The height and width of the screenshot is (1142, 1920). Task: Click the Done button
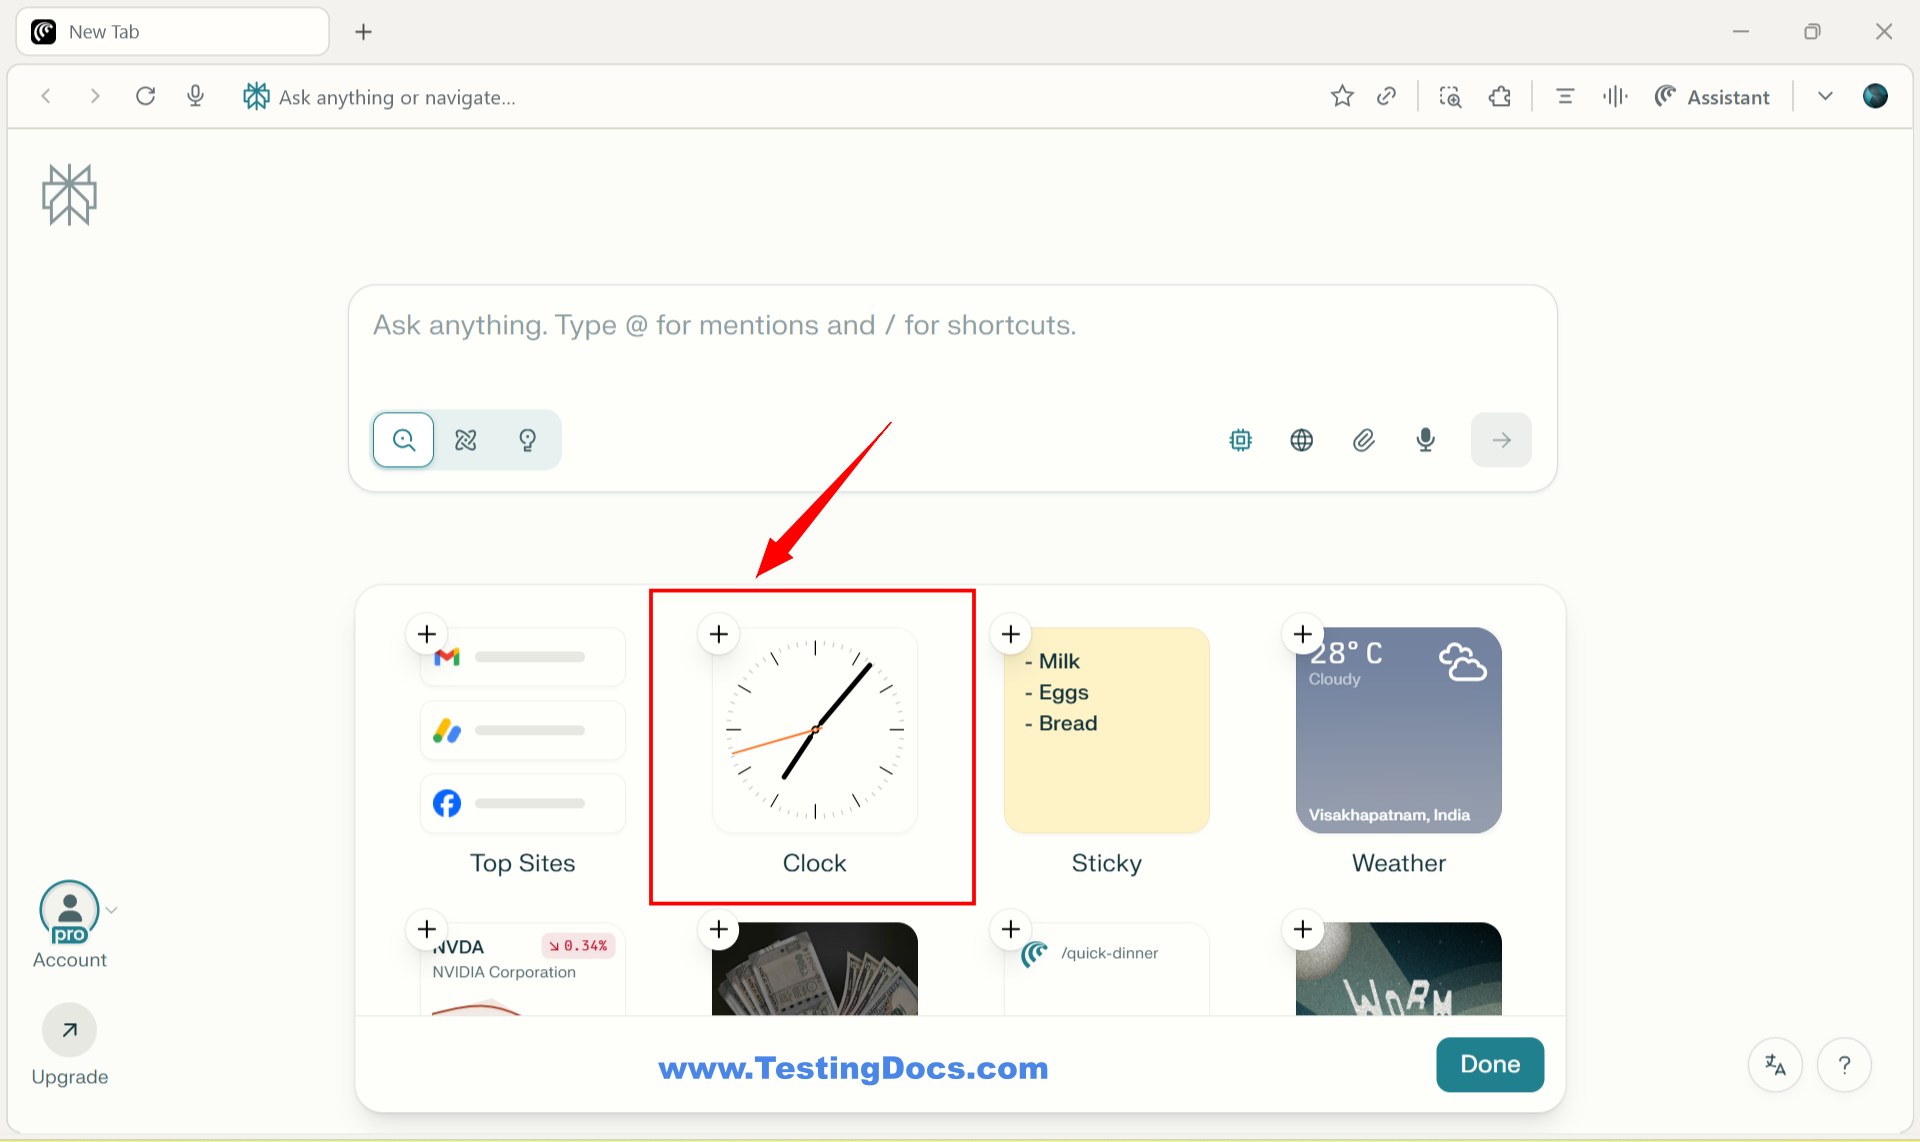point(1489,1064)
